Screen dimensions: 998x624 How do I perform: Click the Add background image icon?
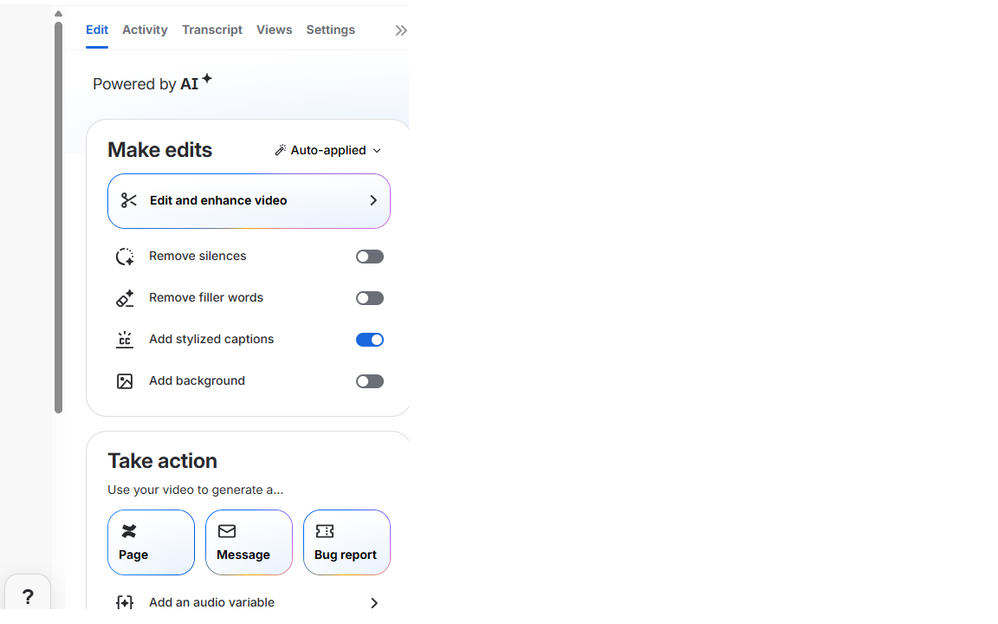[x=125, y=381]
